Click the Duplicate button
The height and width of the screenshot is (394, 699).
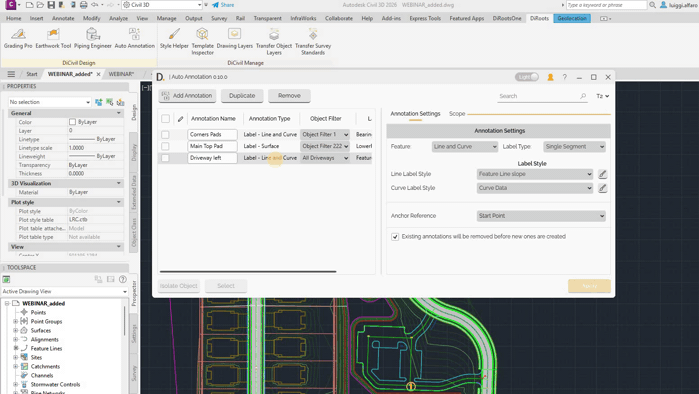click(242, 96)
